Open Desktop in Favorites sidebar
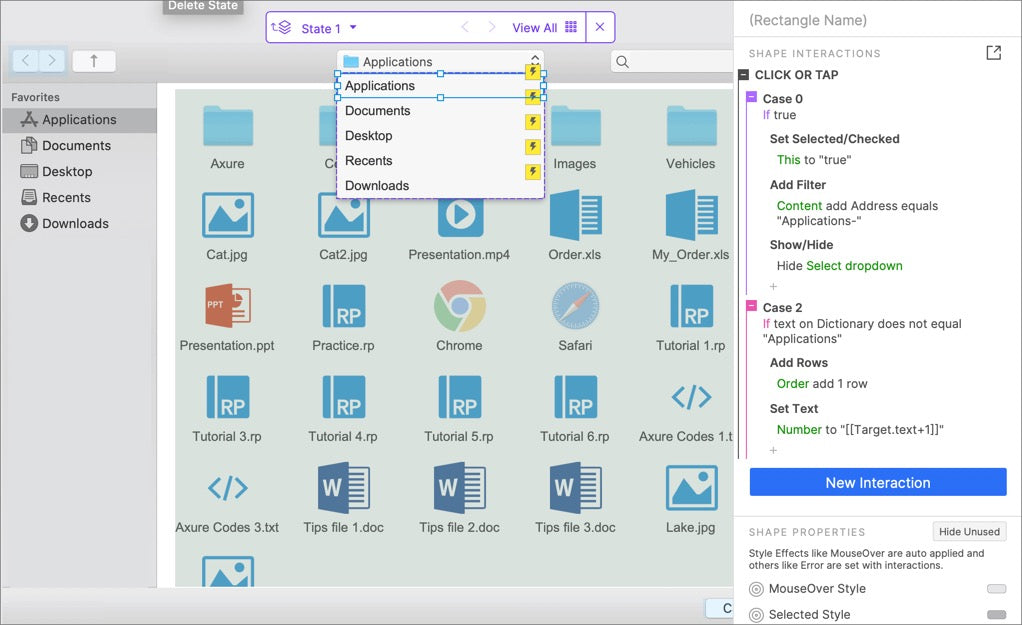This screenshot has height=625, width=1022. (79, 171)
